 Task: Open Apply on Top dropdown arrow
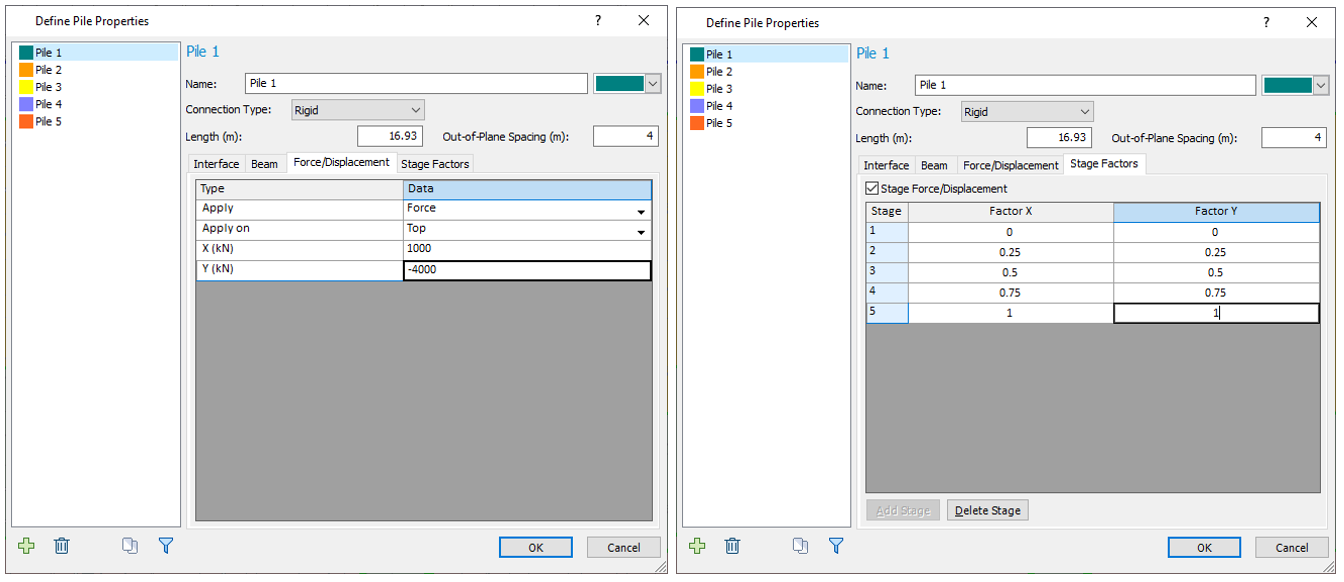pos(640,231)
